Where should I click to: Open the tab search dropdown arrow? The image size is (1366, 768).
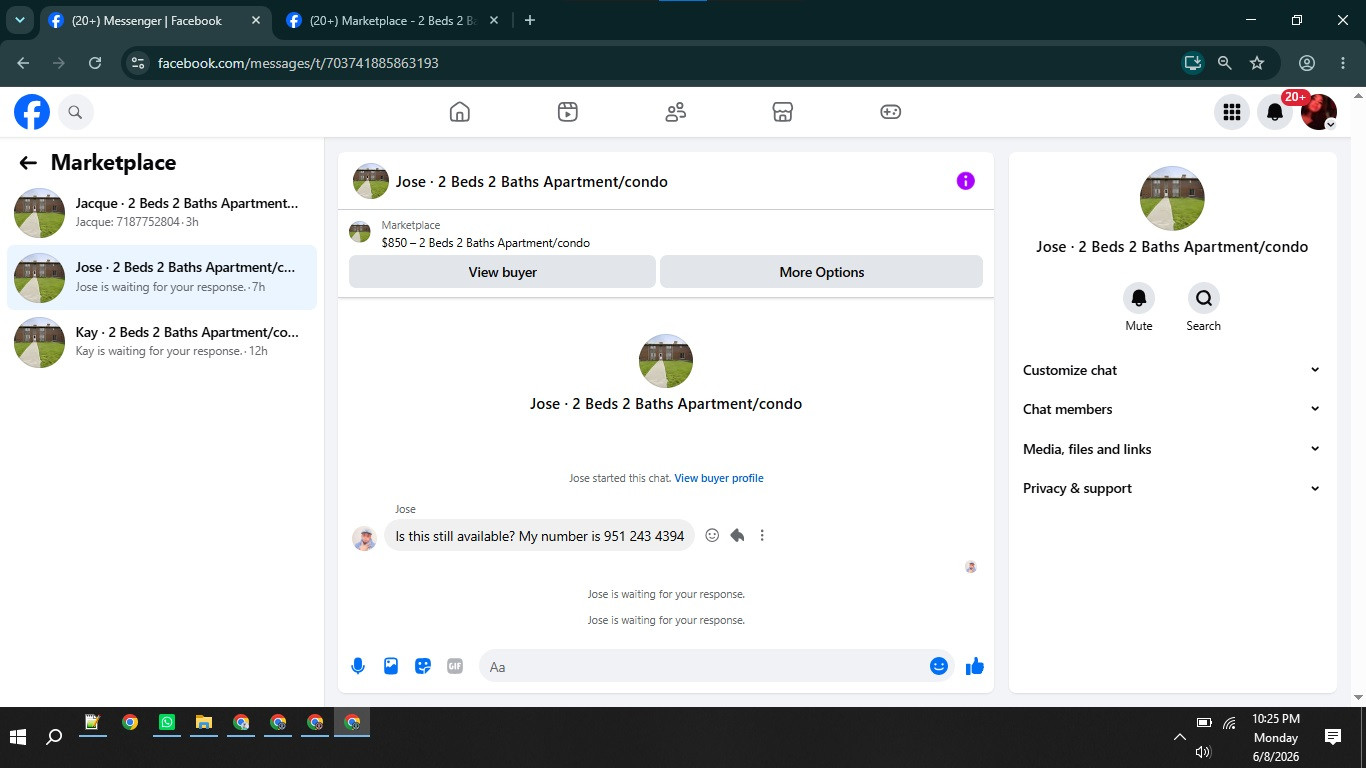[x=19, y=20]
